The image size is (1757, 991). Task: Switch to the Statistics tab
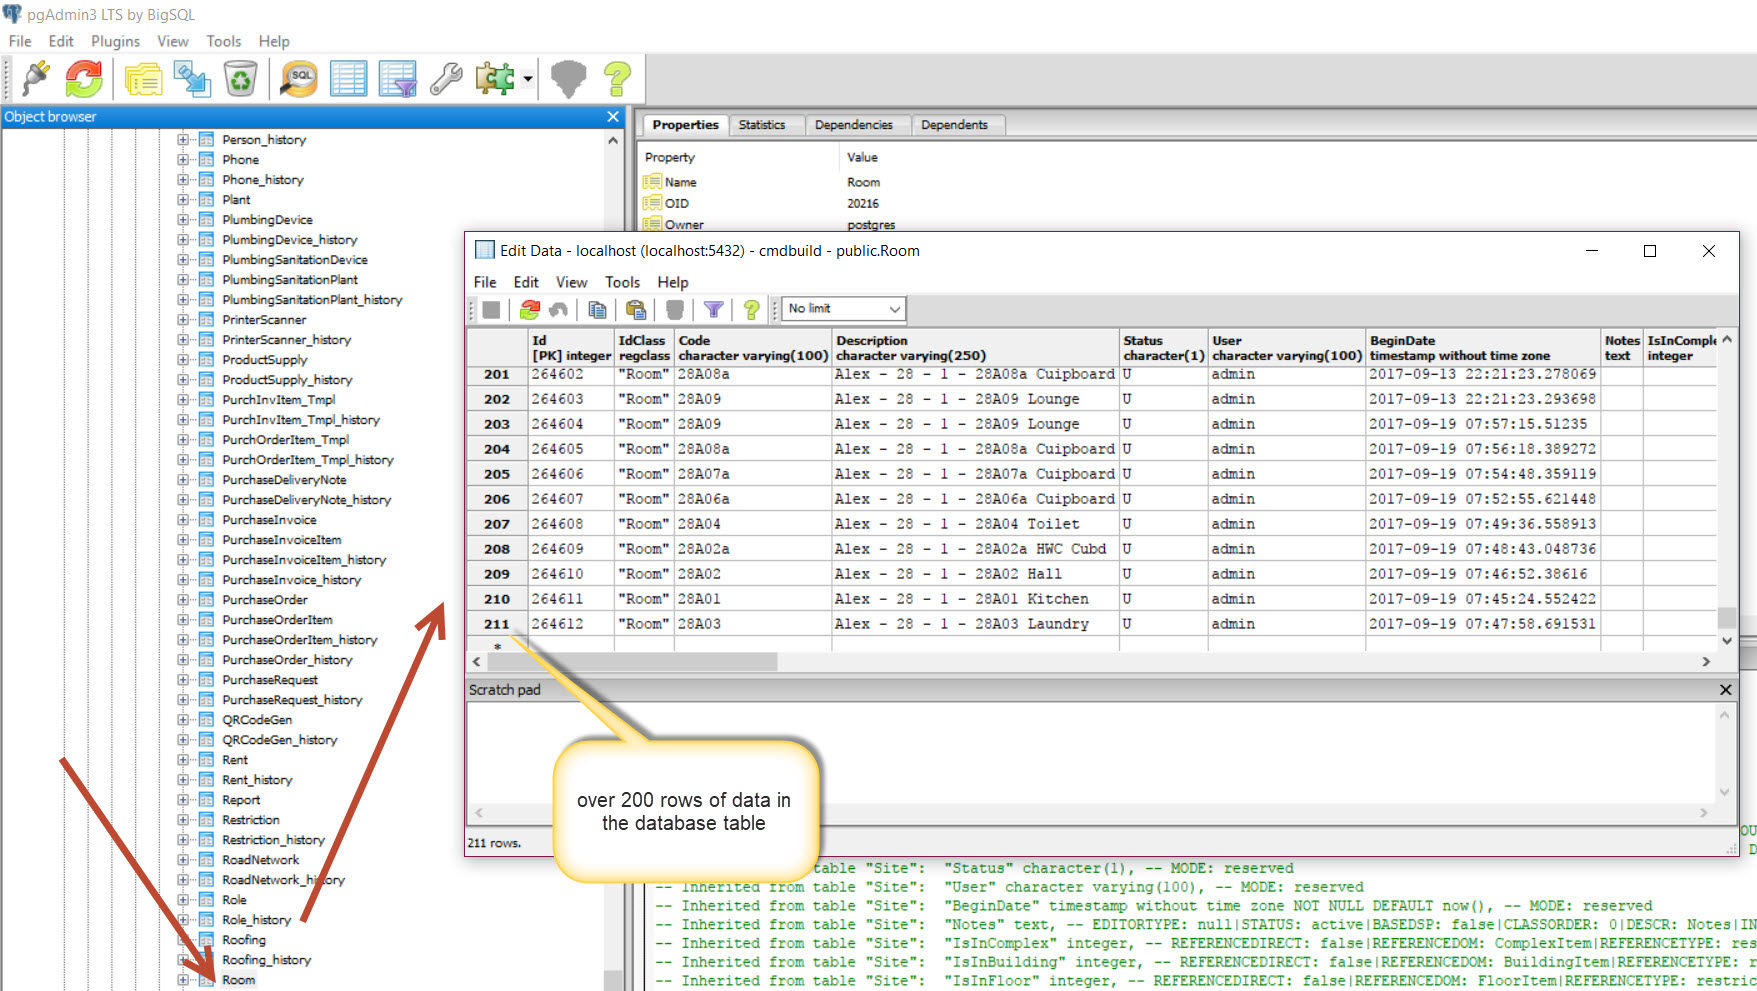[761, 125]
